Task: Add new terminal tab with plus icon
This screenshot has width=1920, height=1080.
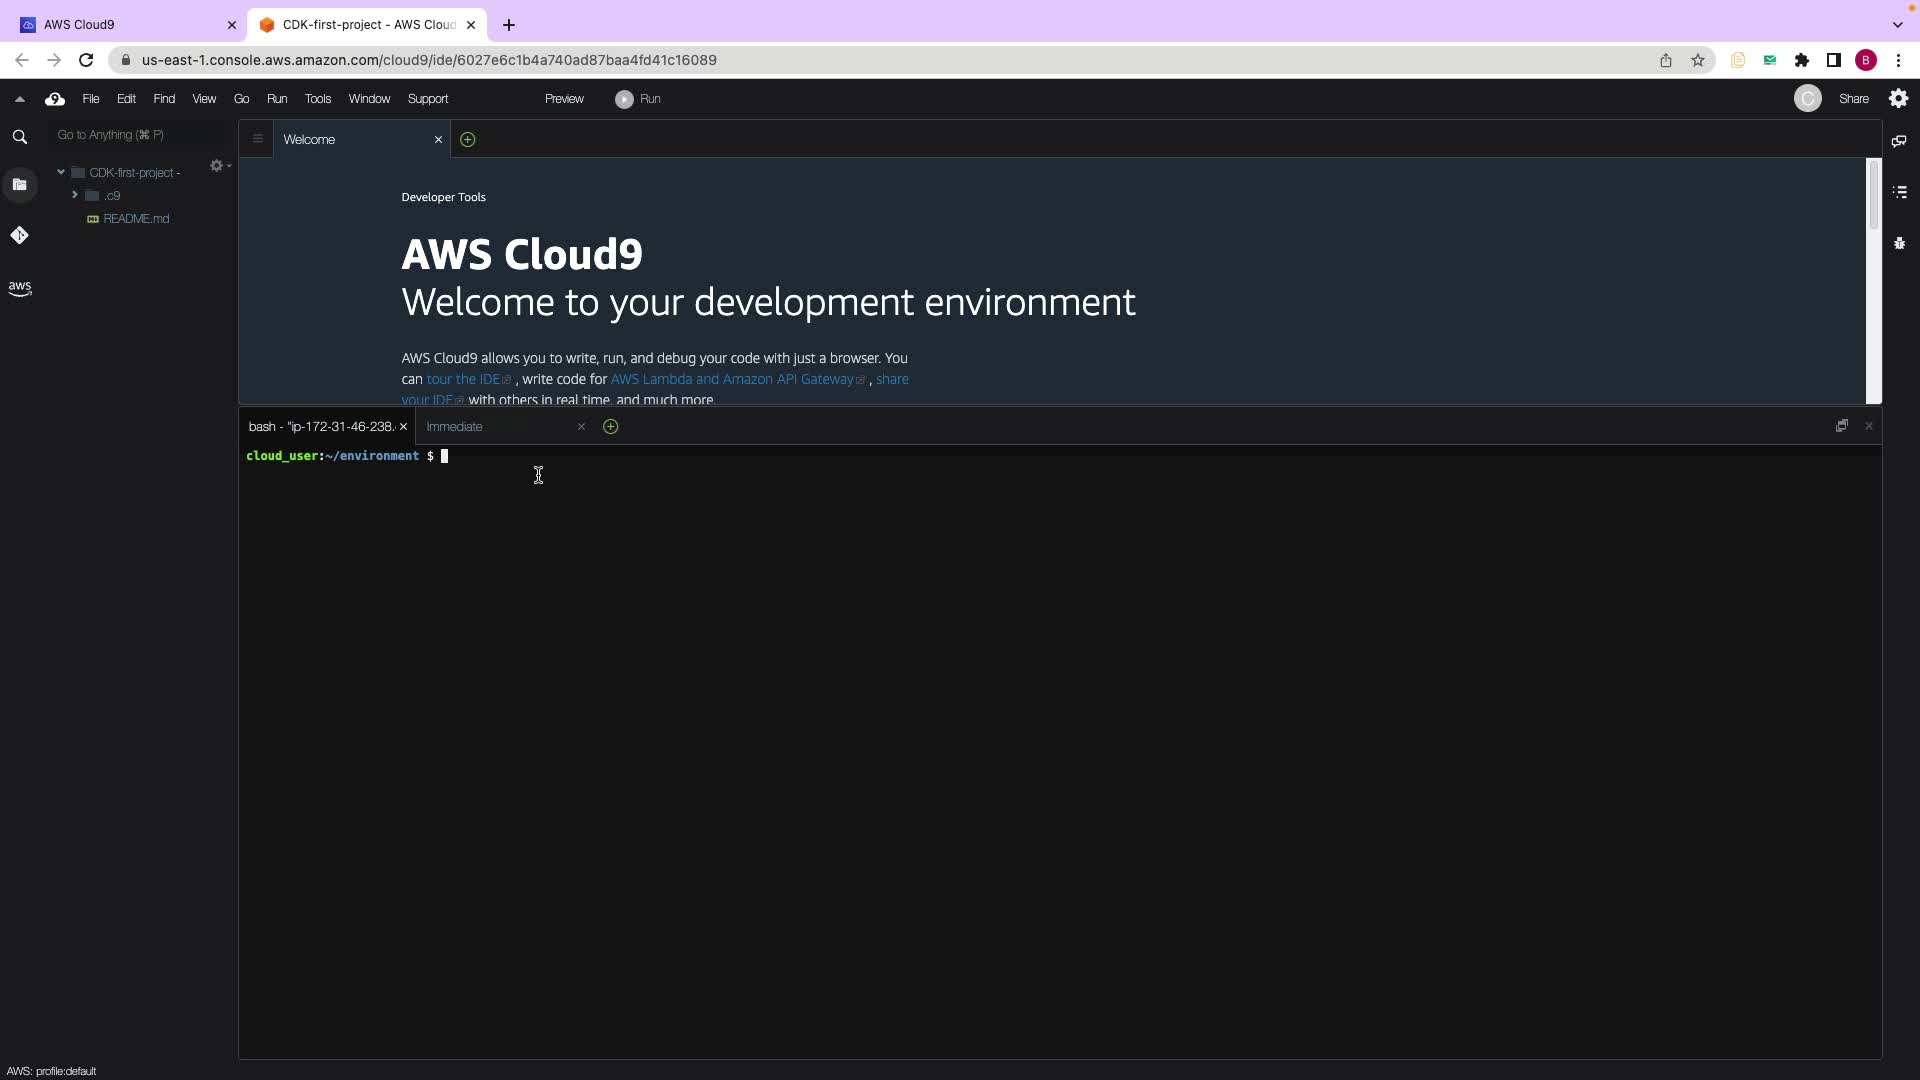Action: click(610, 427)
